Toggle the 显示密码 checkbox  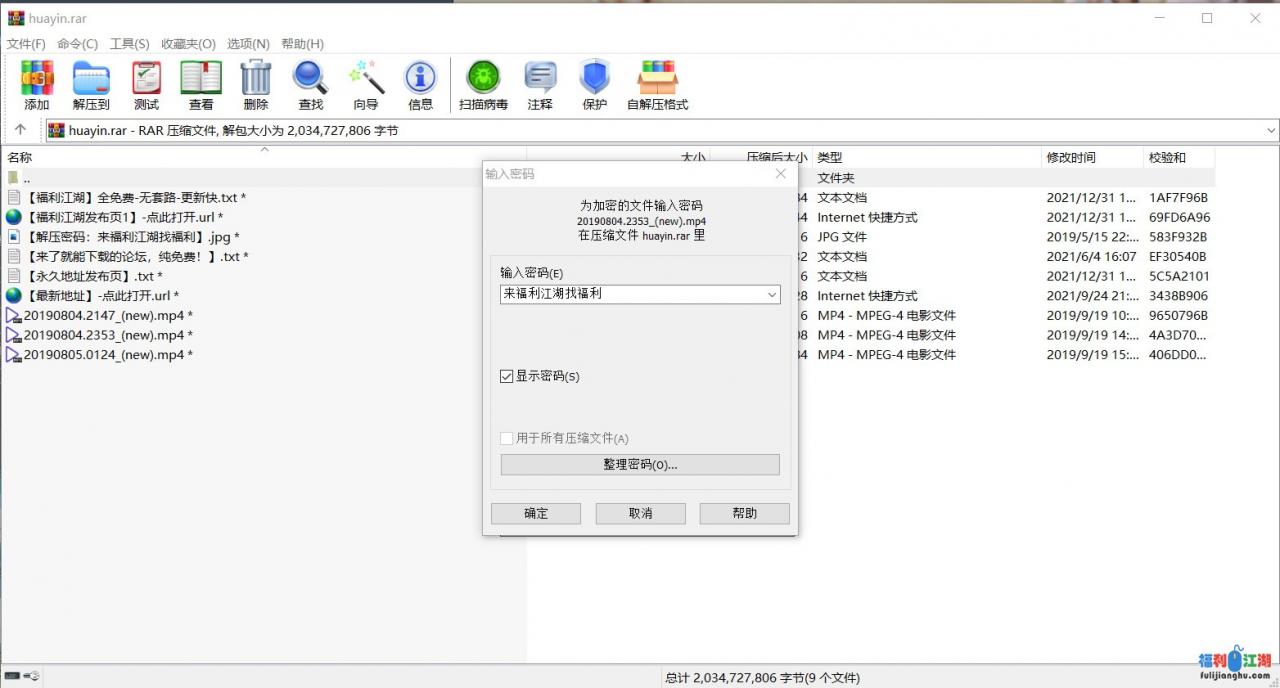coord(507,376)
